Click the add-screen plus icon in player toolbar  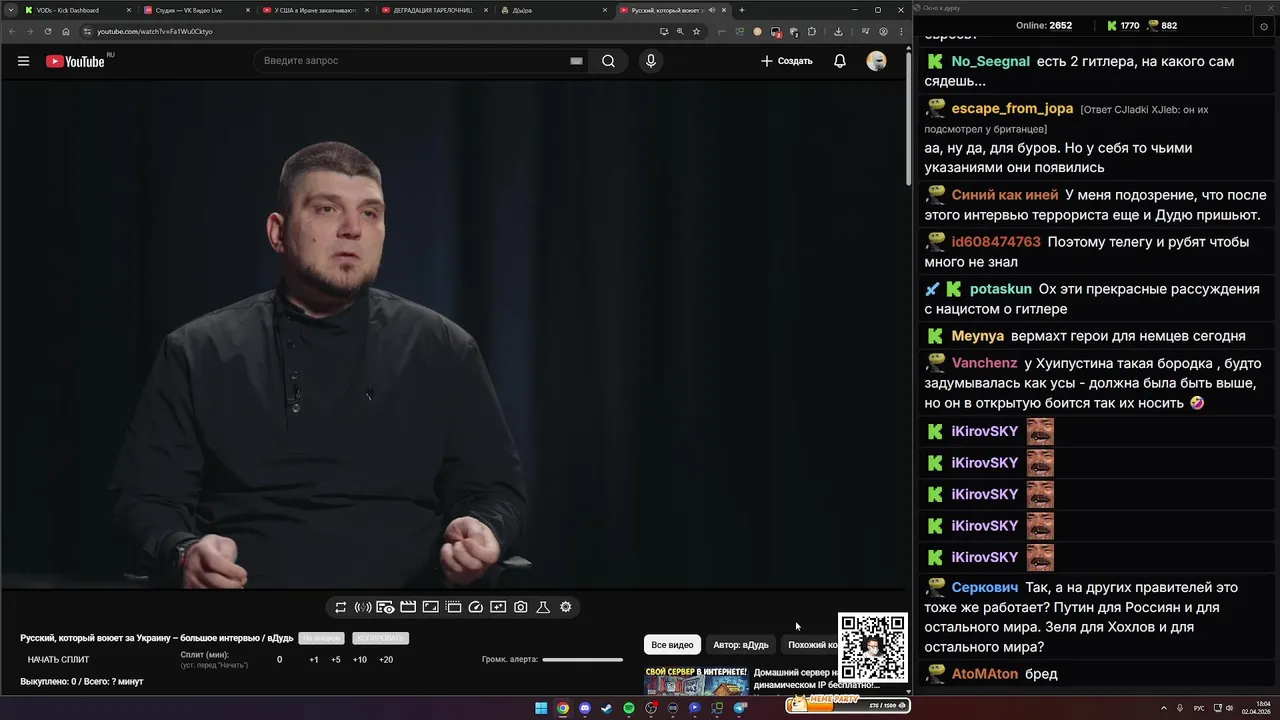[x=498, y=607]
